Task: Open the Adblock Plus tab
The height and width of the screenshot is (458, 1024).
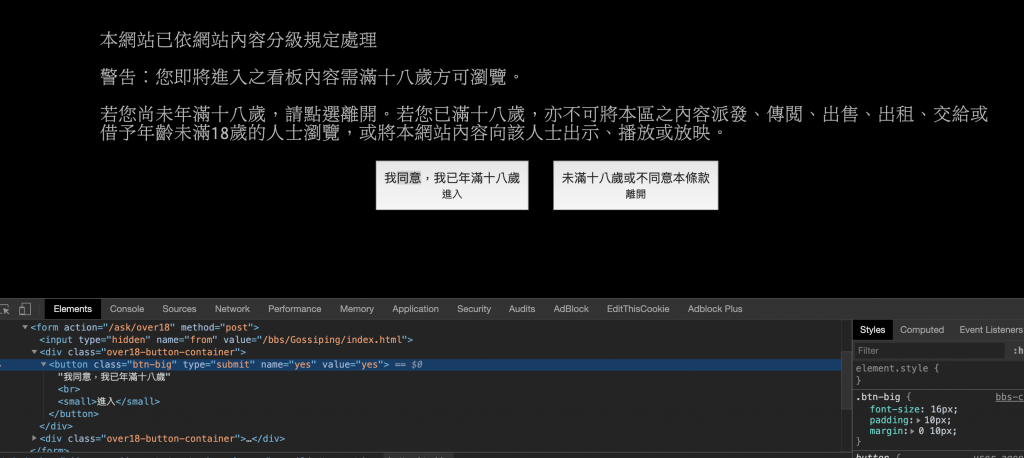Action: click(x=715, y=309)
